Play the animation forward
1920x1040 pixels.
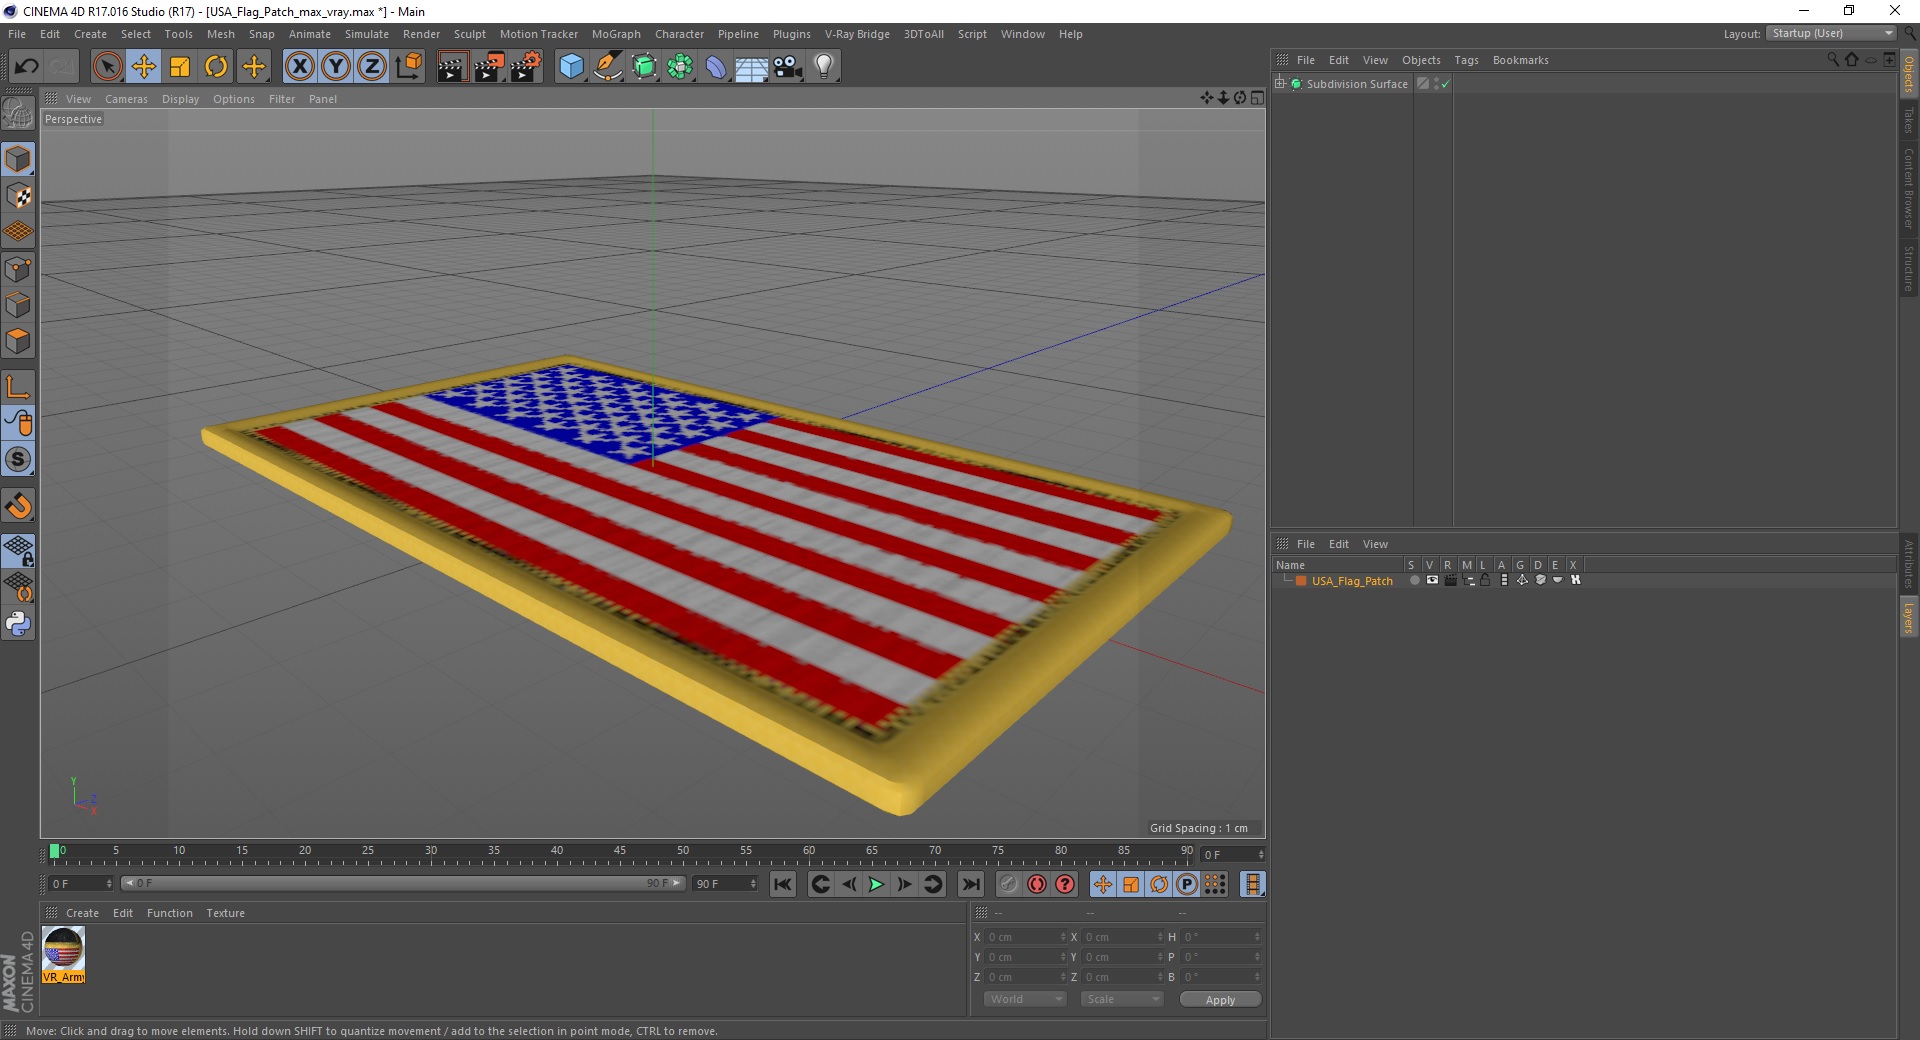876,884
